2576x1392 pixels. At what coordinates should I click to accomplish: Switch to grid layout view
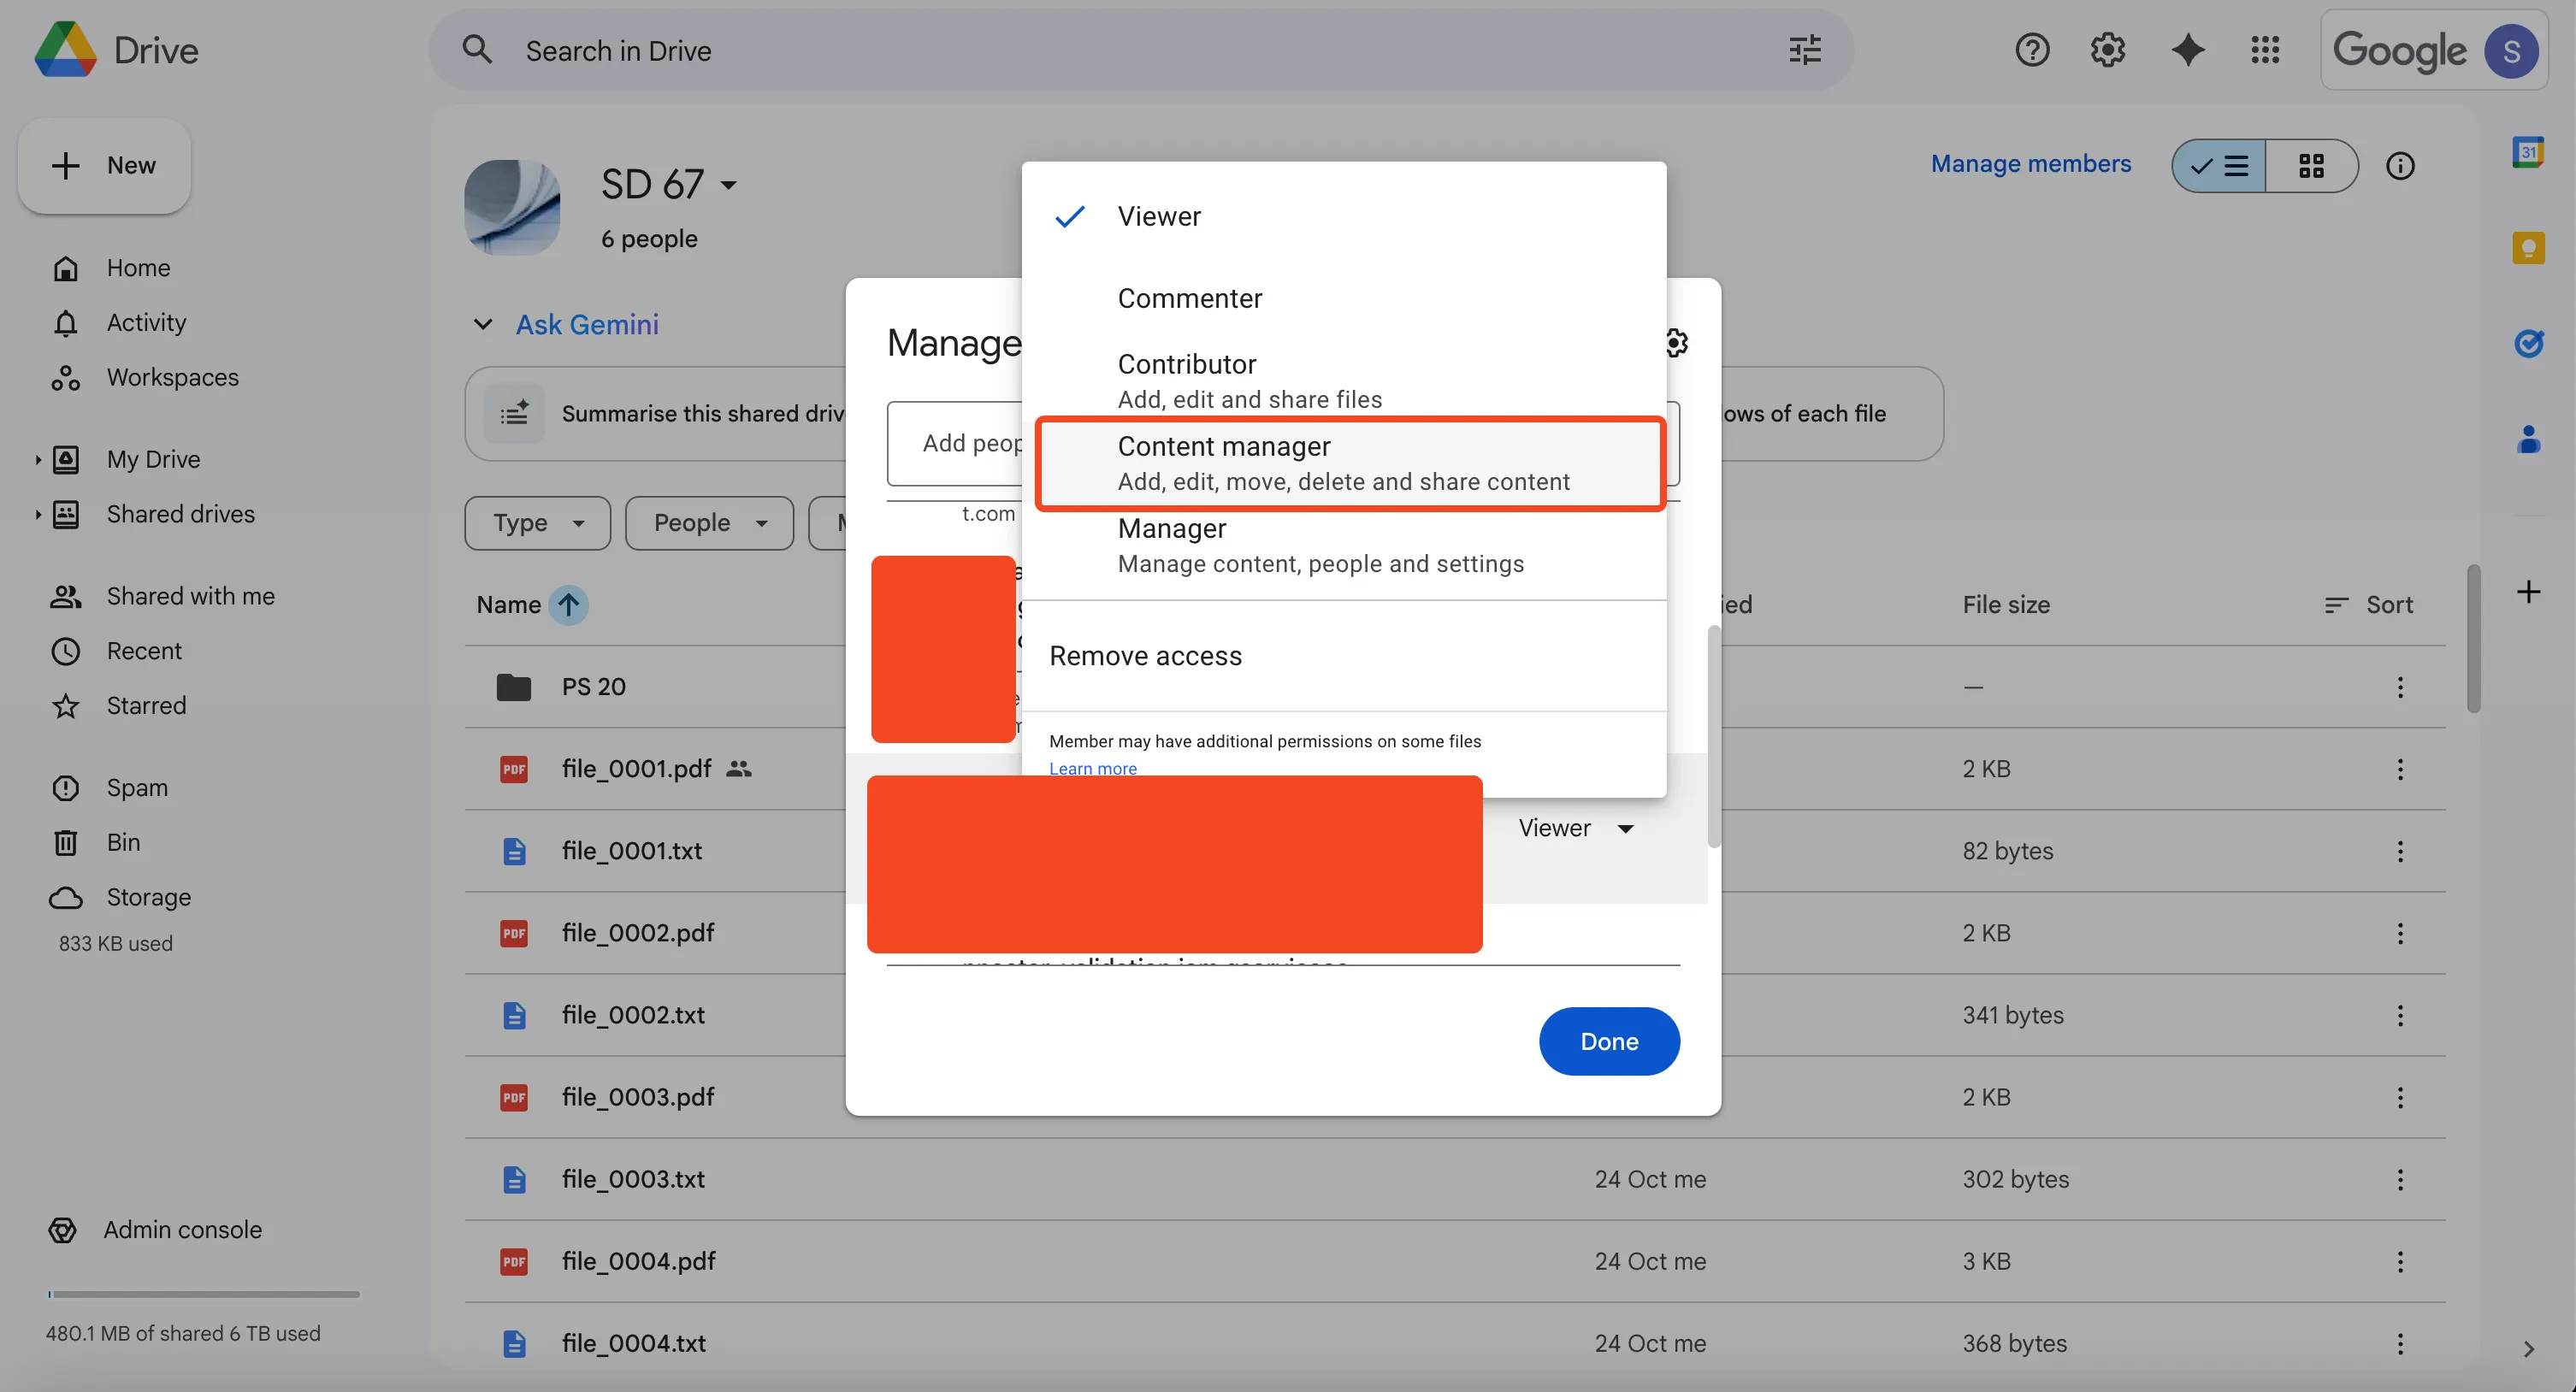pyautogui.click(x=2311, y=166)
